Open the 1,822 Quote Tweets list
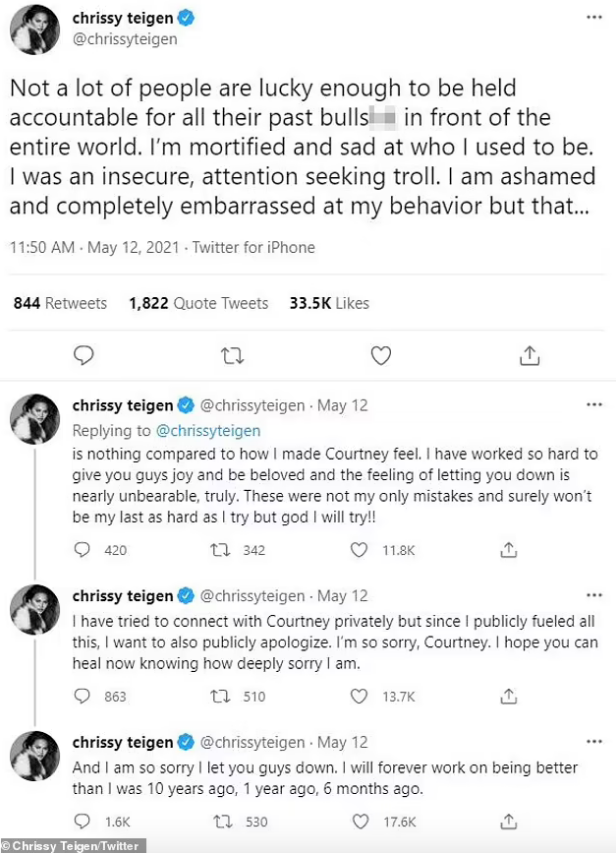The image size is (616, 853). coord(198,303)
